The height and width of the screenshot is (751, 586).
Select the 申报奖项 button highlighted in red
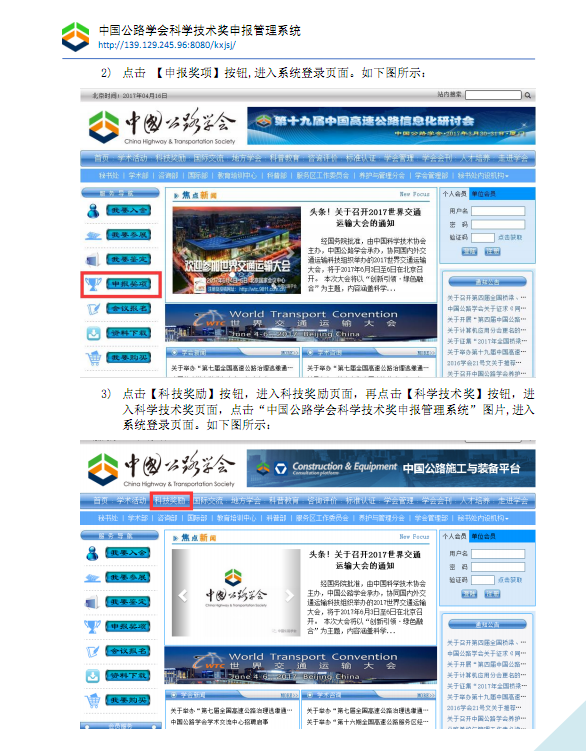click(x=128, y=284)
